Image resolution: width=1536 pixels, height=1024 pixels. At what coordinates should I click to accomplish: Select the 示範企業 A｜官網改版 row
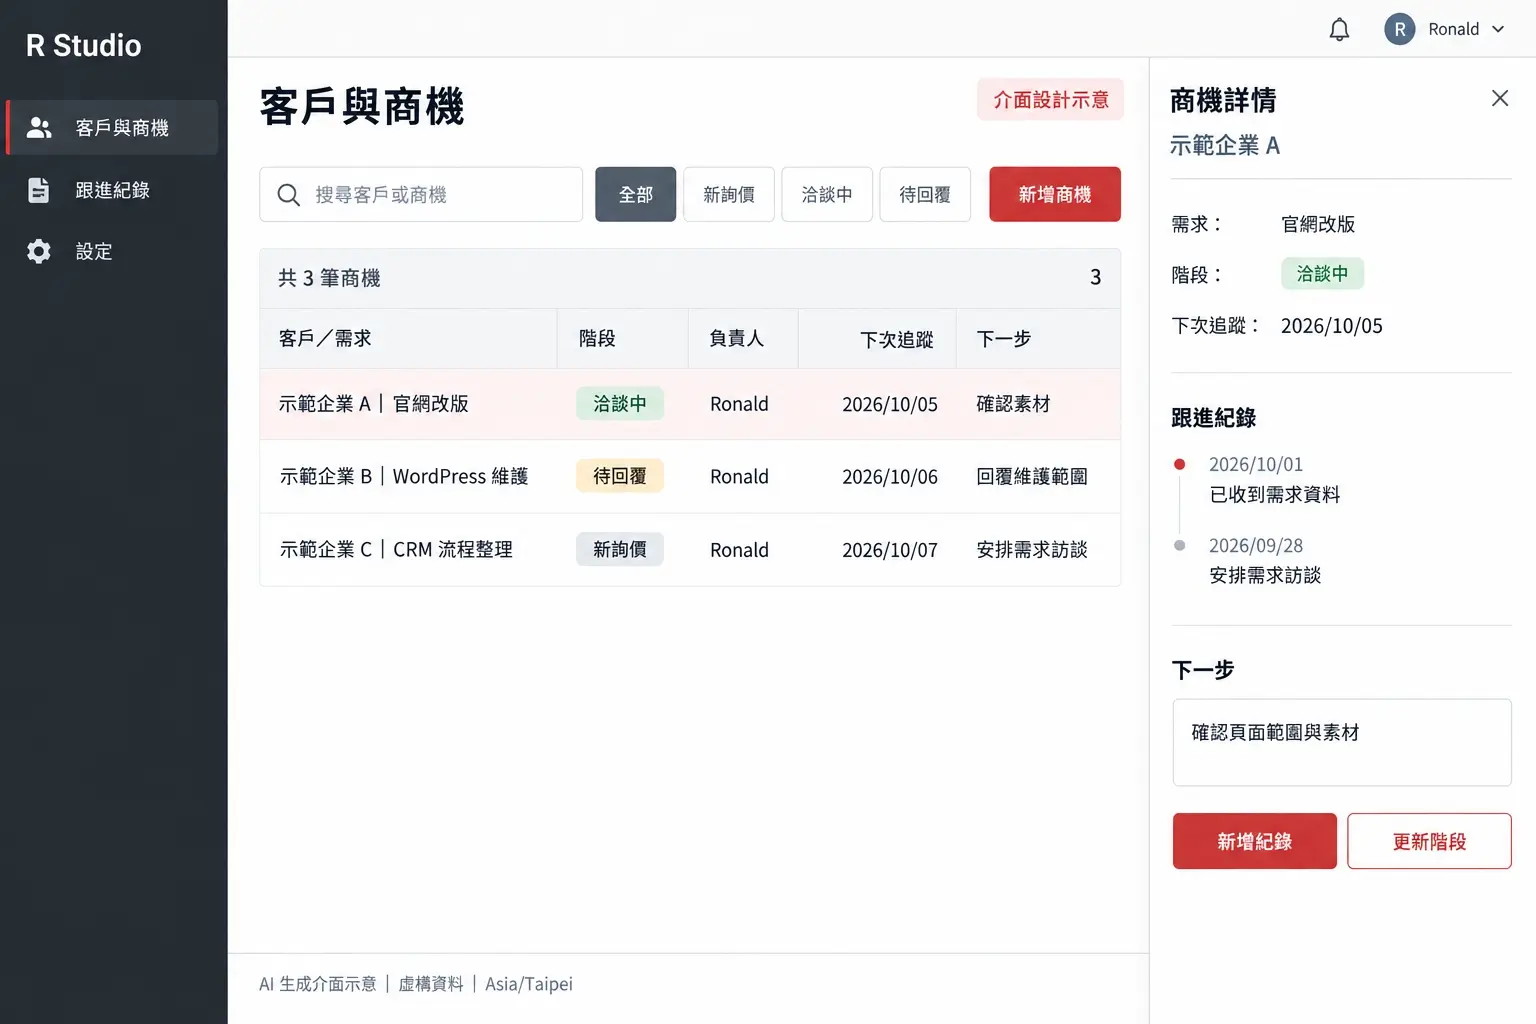point(690,404)
